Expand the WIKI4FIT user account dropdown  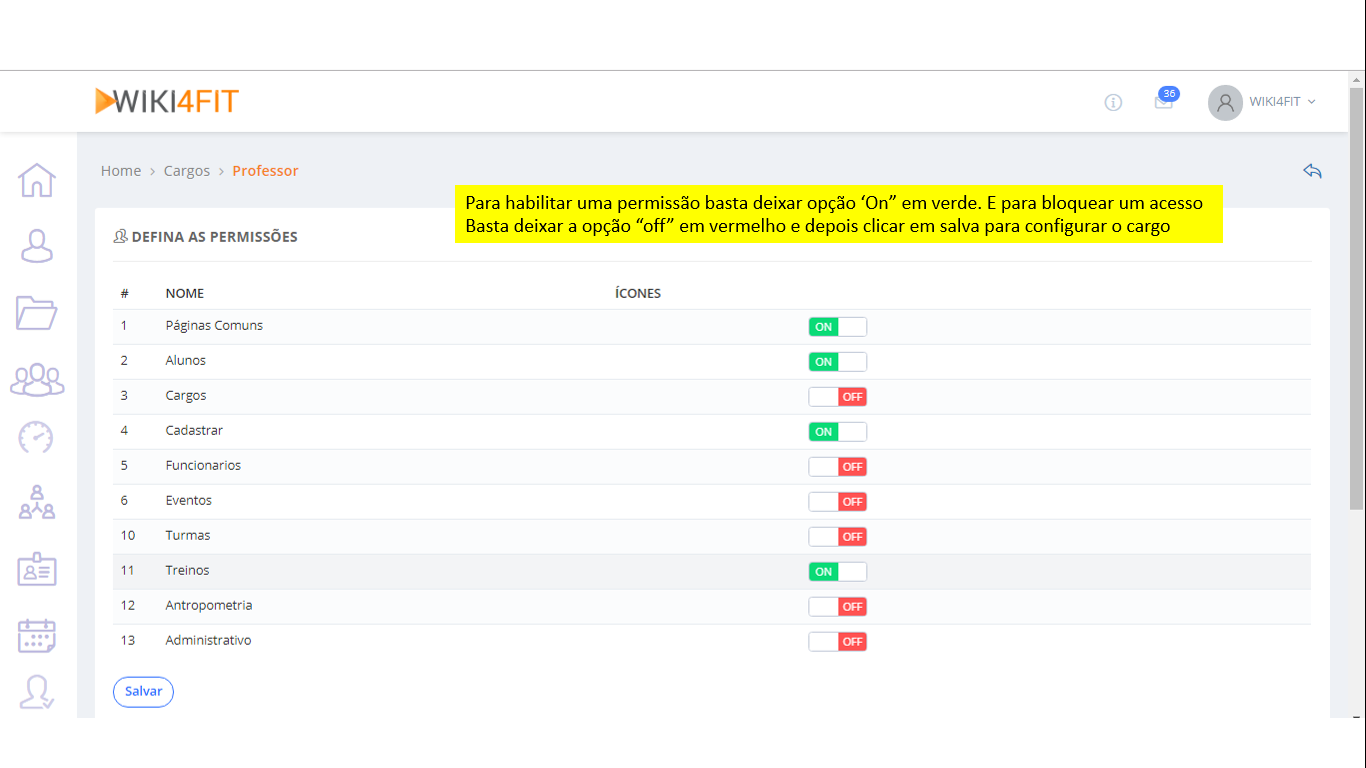[1263, 102]
